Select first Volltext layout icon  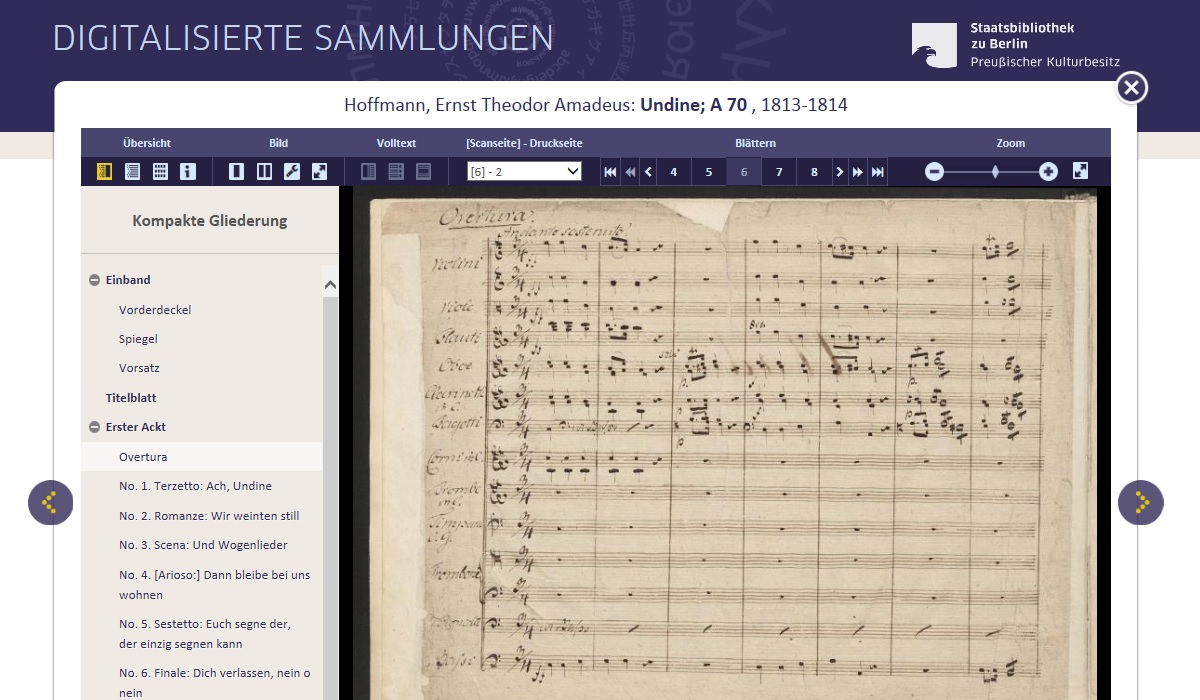click(368, 171)
